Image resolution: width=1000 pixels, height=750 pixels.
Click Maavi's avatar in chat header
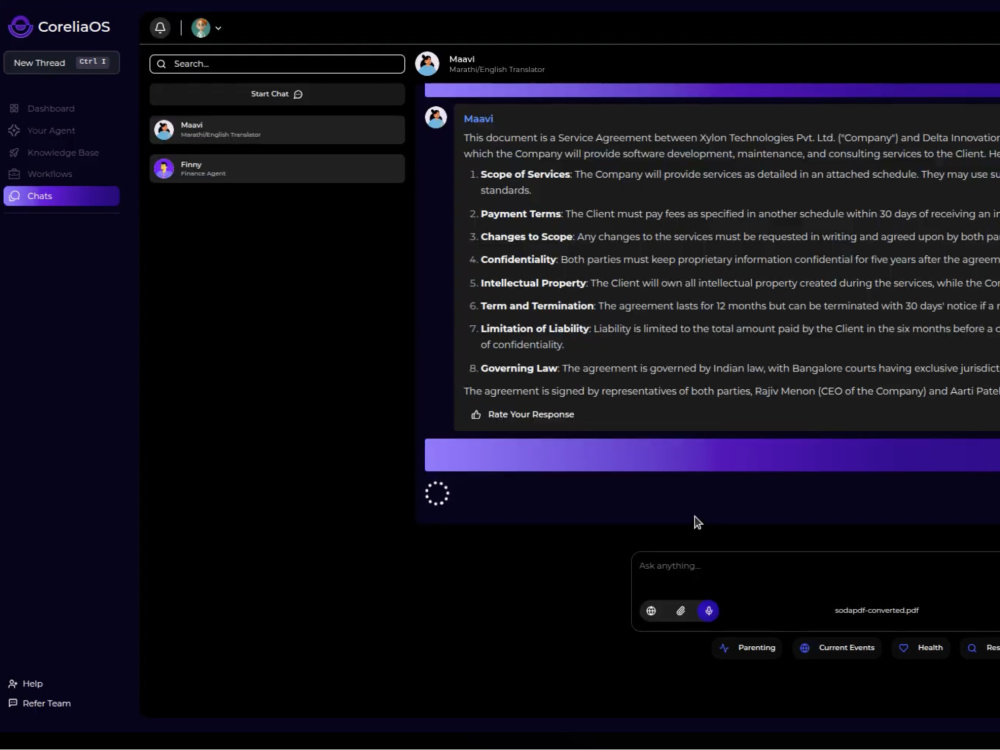427,64
